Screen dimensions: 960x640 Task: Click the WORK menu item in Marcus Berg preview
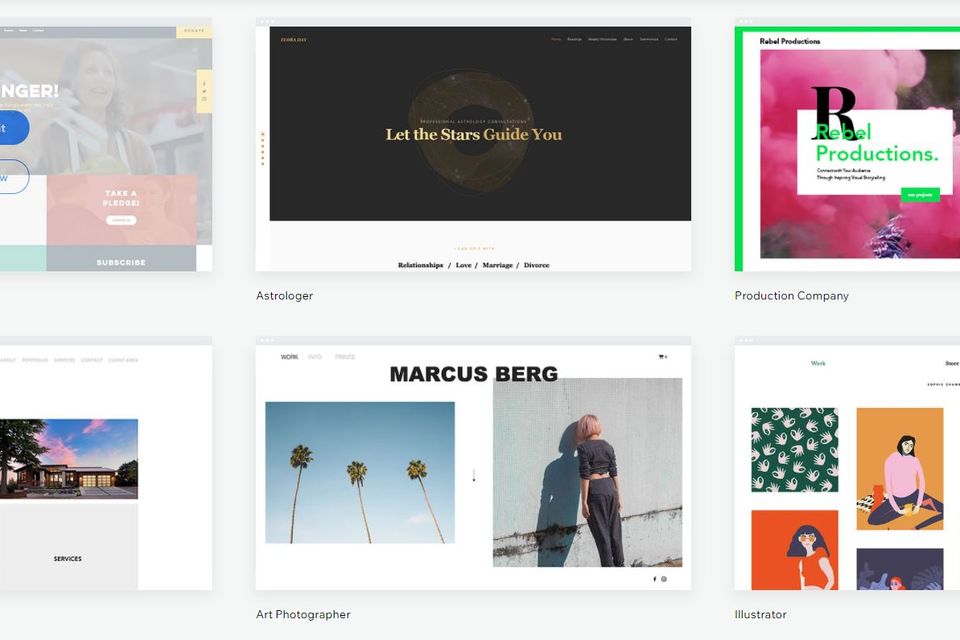[x=289, y=357]
